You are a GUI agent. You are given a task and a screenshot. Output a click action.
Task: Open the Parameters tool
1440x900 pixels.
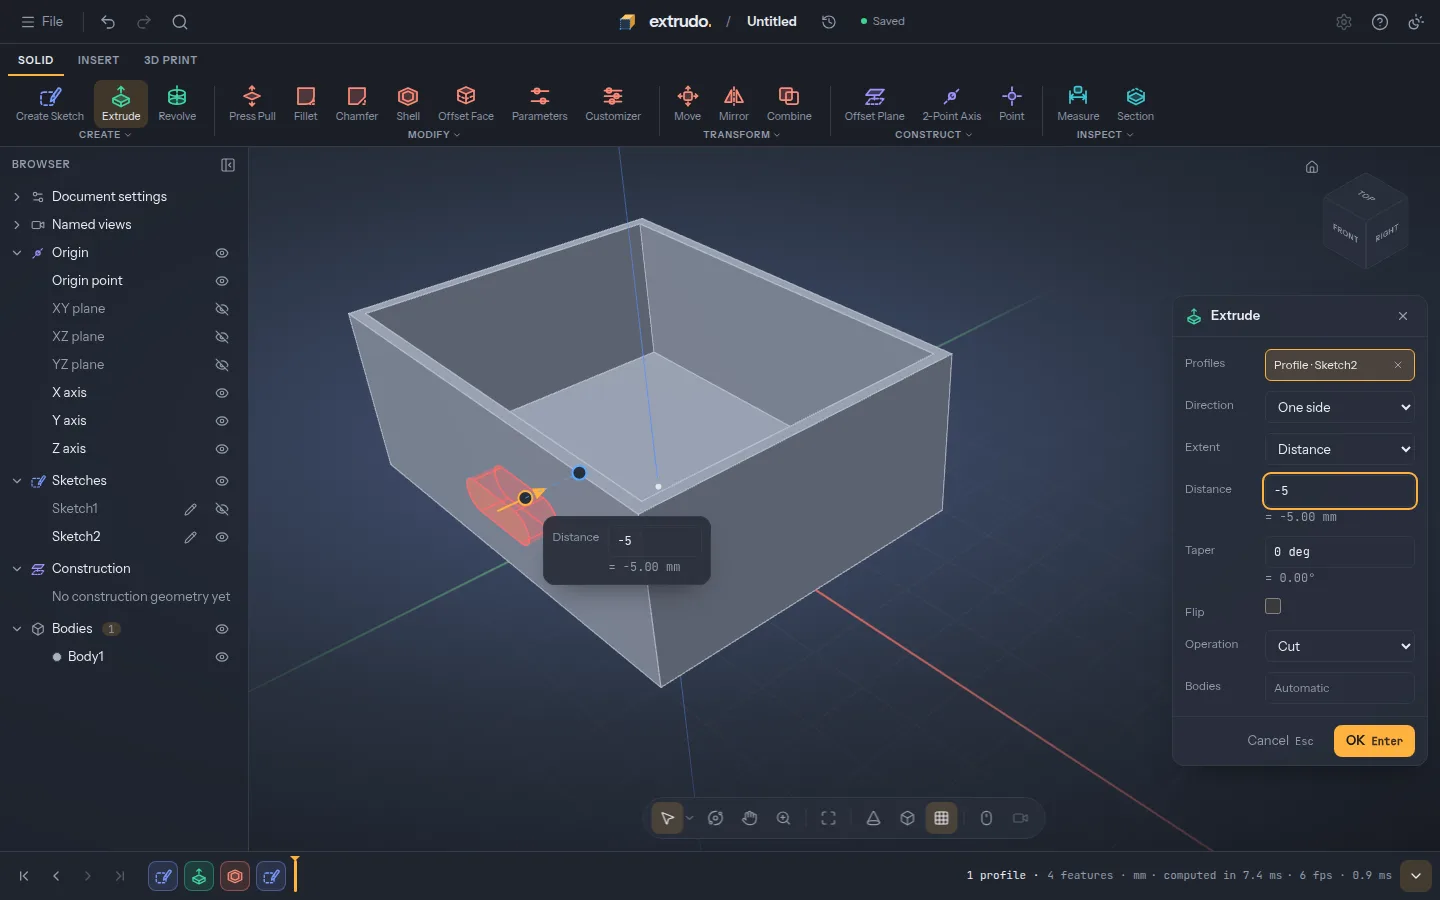tap(540, 104)
